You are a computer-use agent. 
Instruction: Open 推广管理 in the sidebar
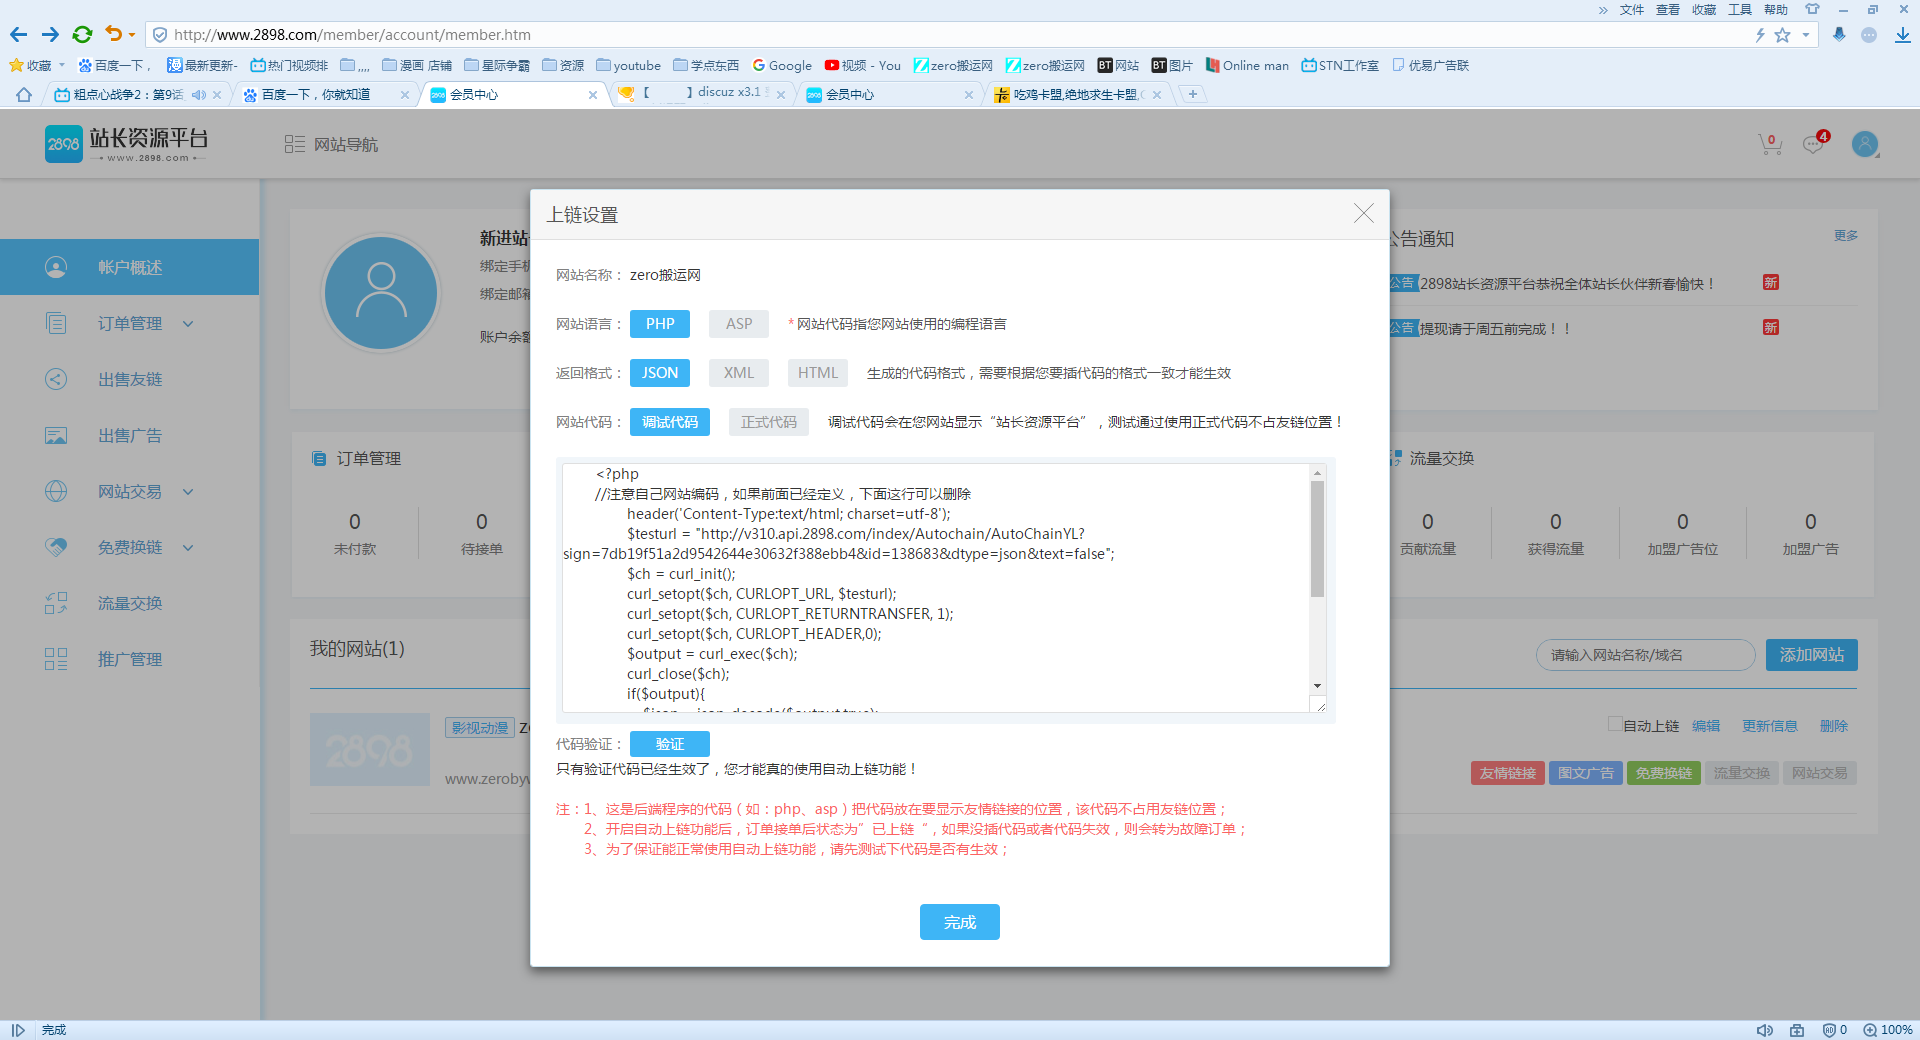pos(129,659)
